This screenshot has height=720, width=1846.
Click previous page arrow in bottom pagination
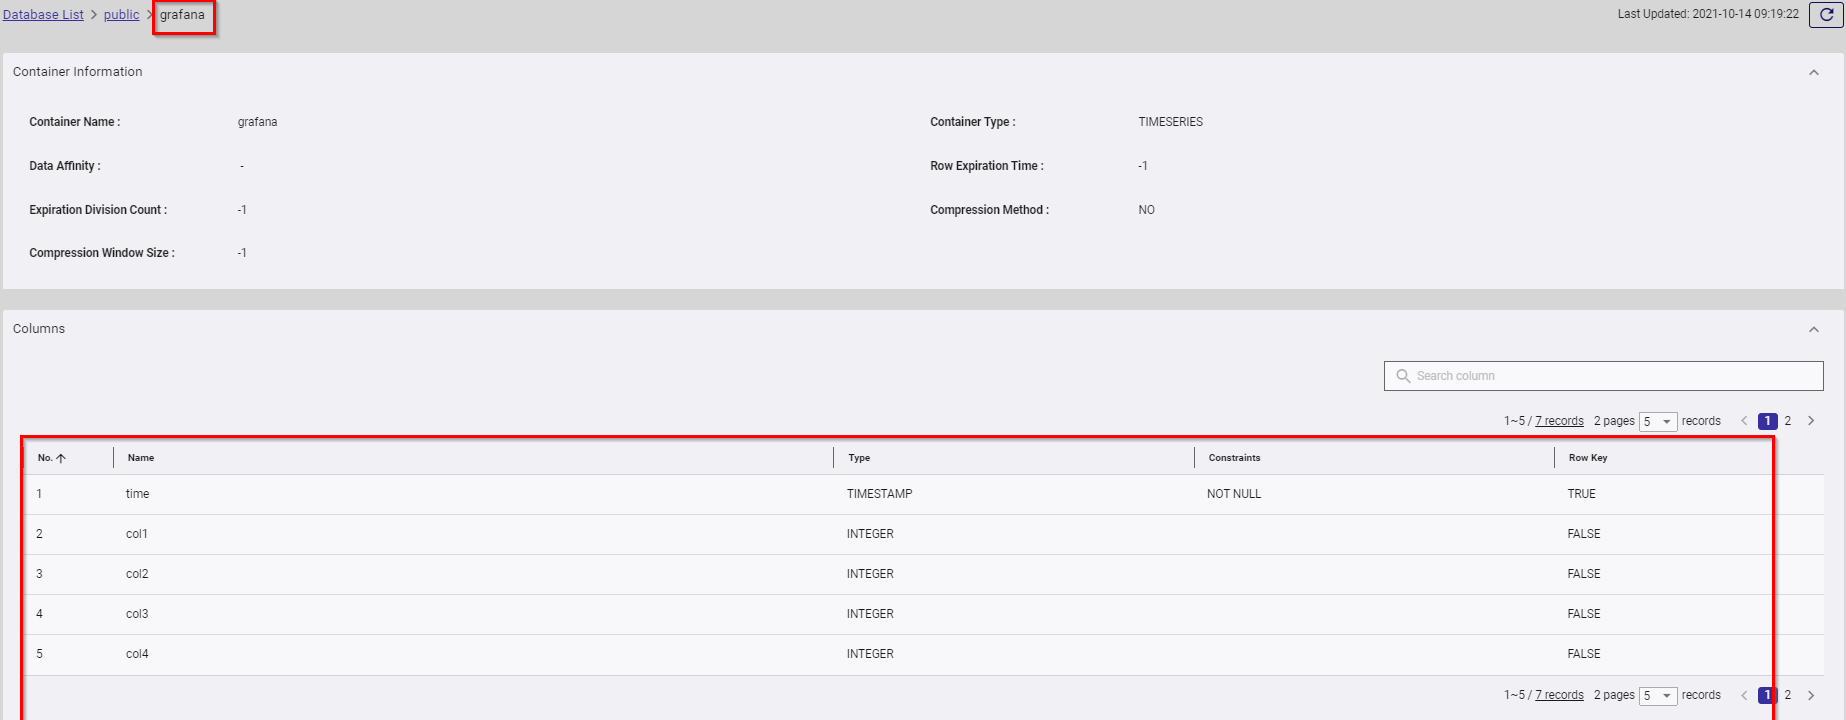coord(1744,695)
